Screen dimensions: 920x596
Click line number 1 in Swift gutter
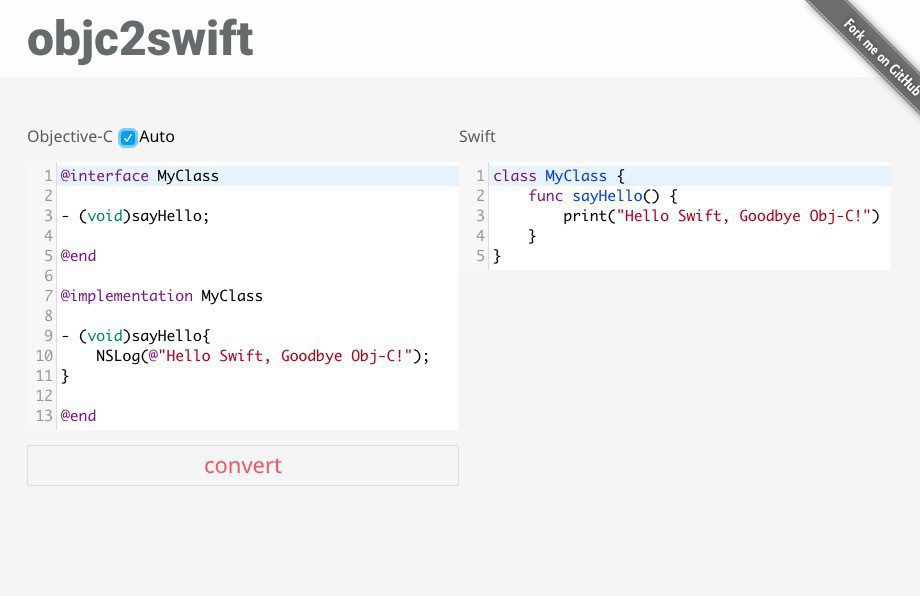pyautogui.click(x=481, y=176)
